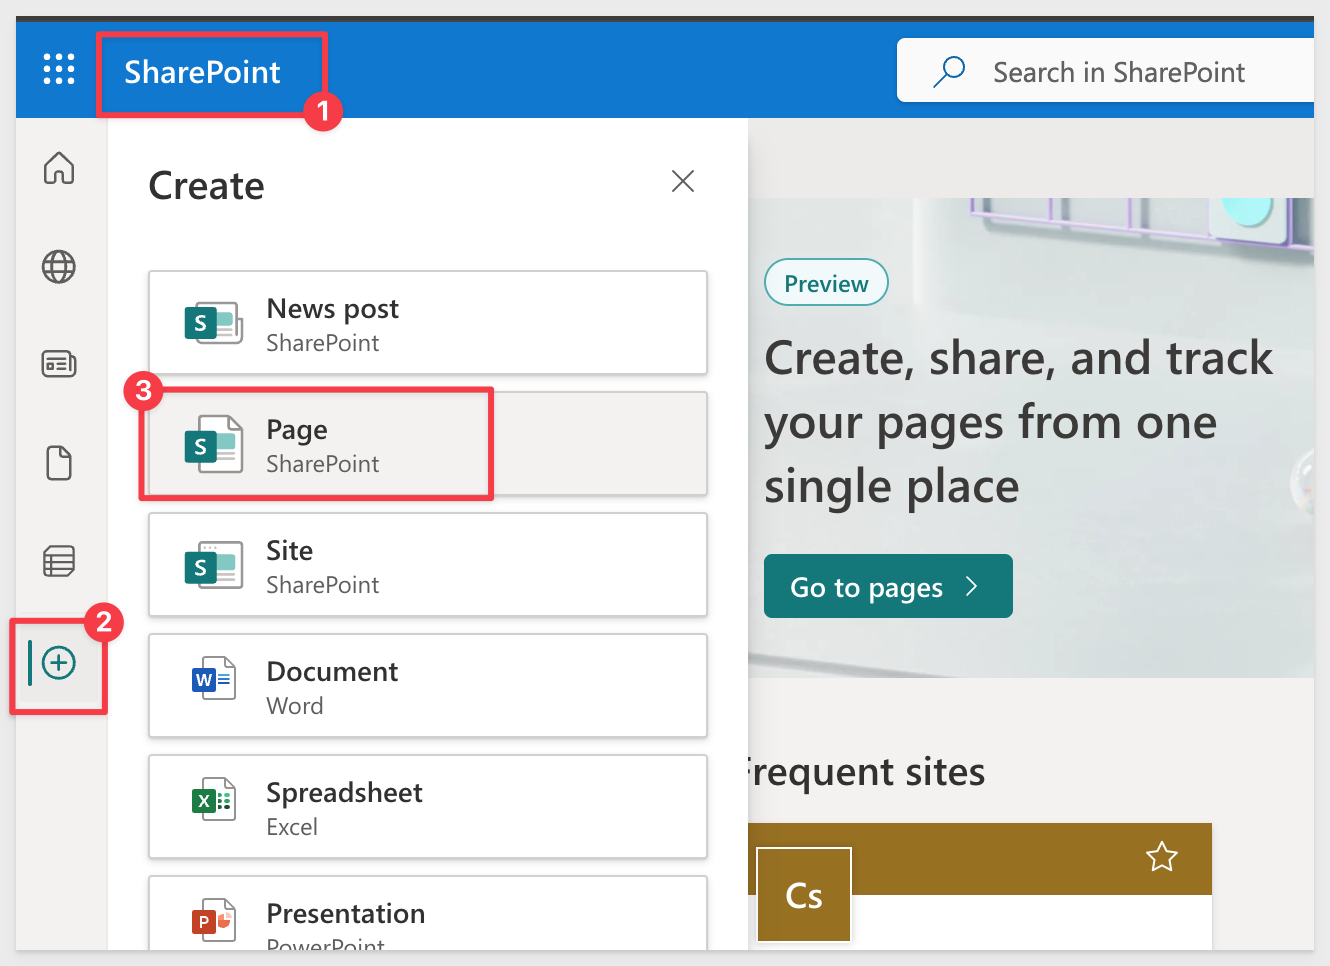Click the News post SharePoint icon
The width and height of the screenshot is (1330, 966).
pyautogui.click(x=214, y=323)
